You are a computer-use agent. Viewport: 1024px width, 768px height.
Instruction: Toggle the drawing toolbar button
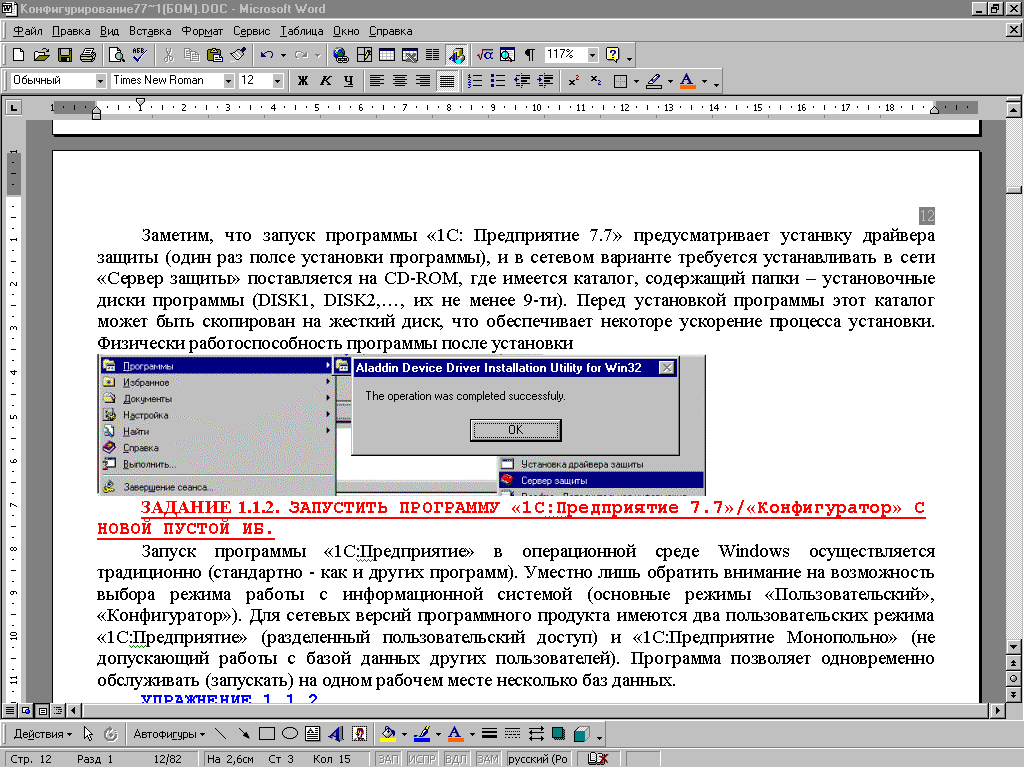tap(456, 55)
